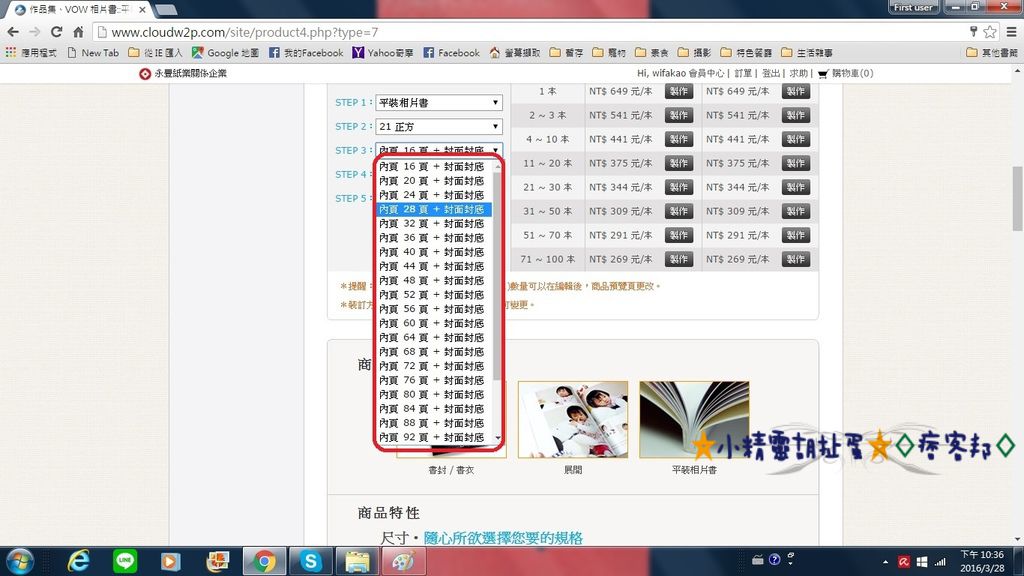Click the shopping cart 購物車(0) icon
The width and height of the screenshot is (1024, 576).
846,73
